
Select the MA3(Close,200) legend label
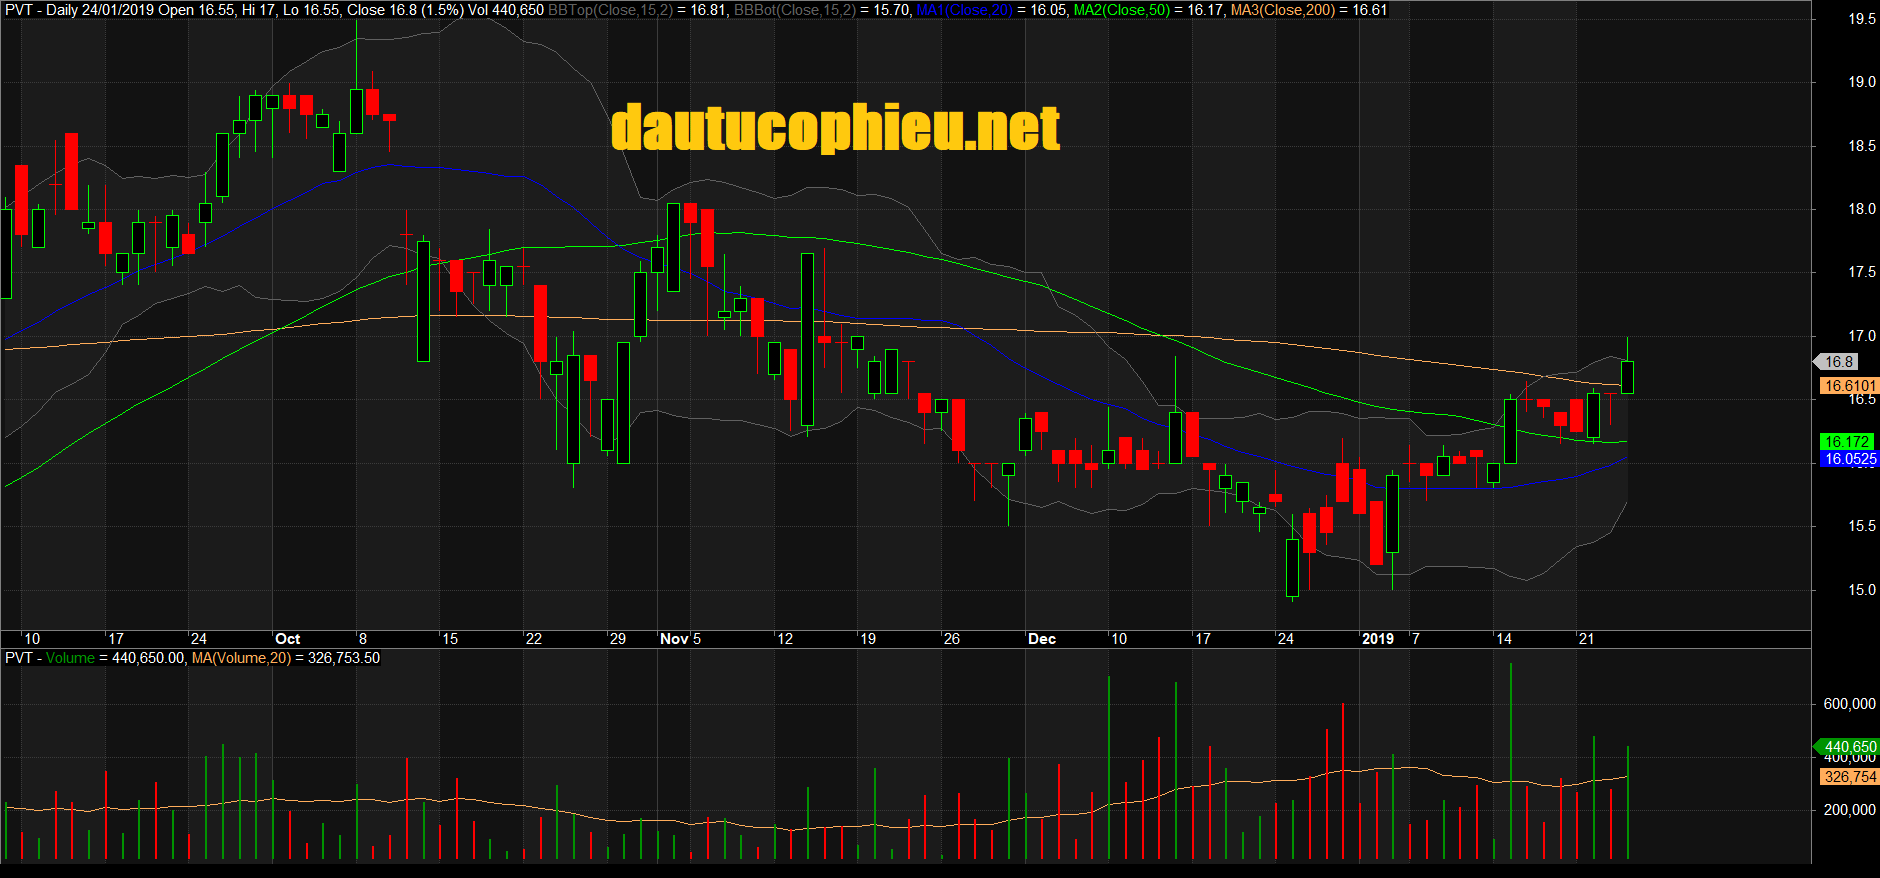[x=1283, y=10]
